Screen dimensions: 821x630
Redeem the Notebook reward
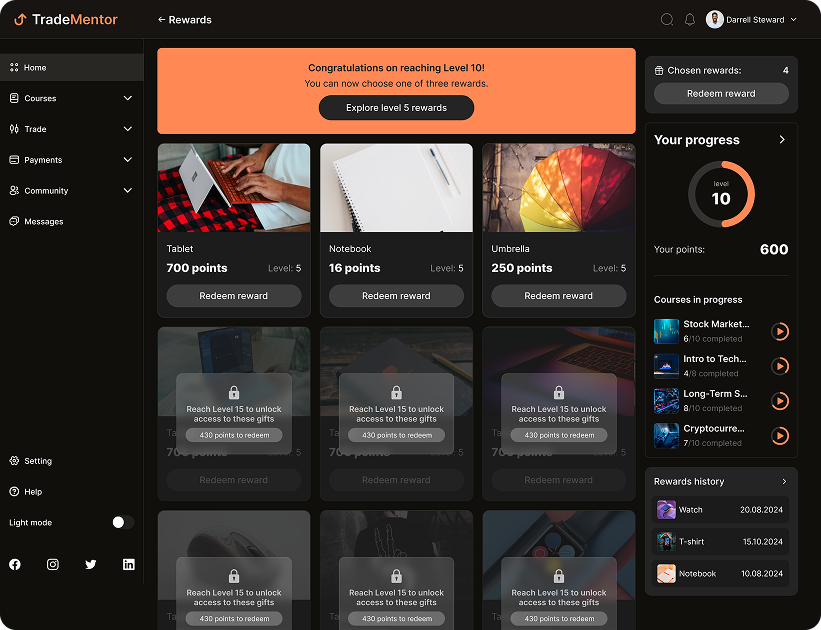[396, 296]
